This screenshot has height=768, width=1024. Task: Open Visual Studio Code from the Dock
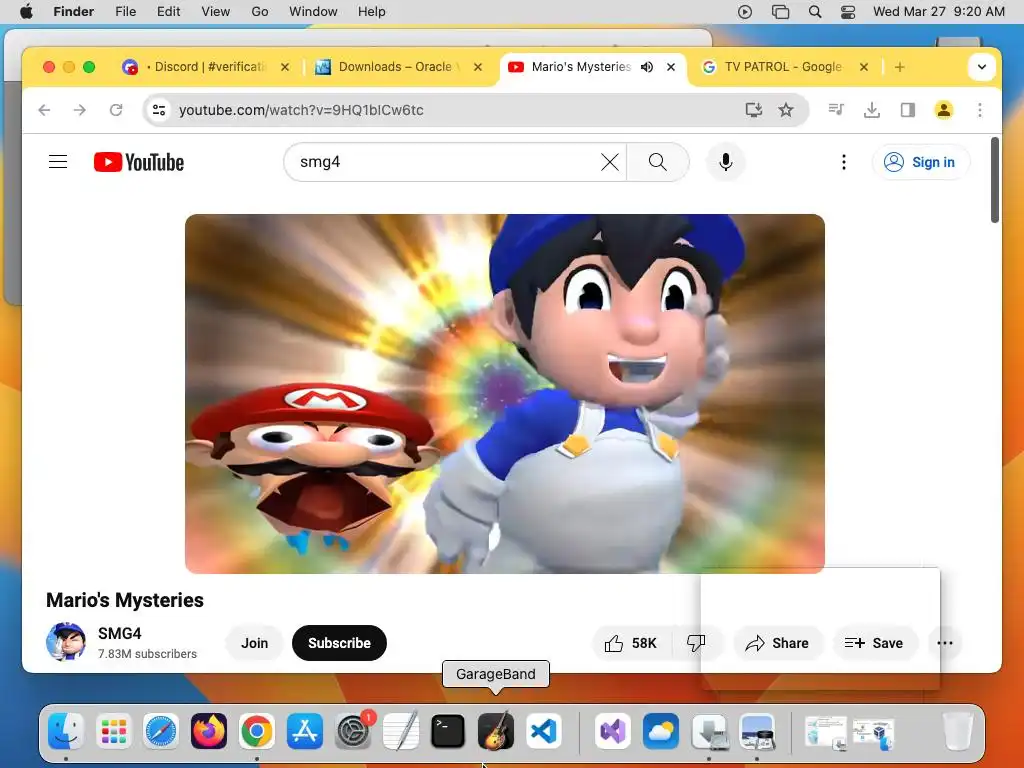[543, 731]
